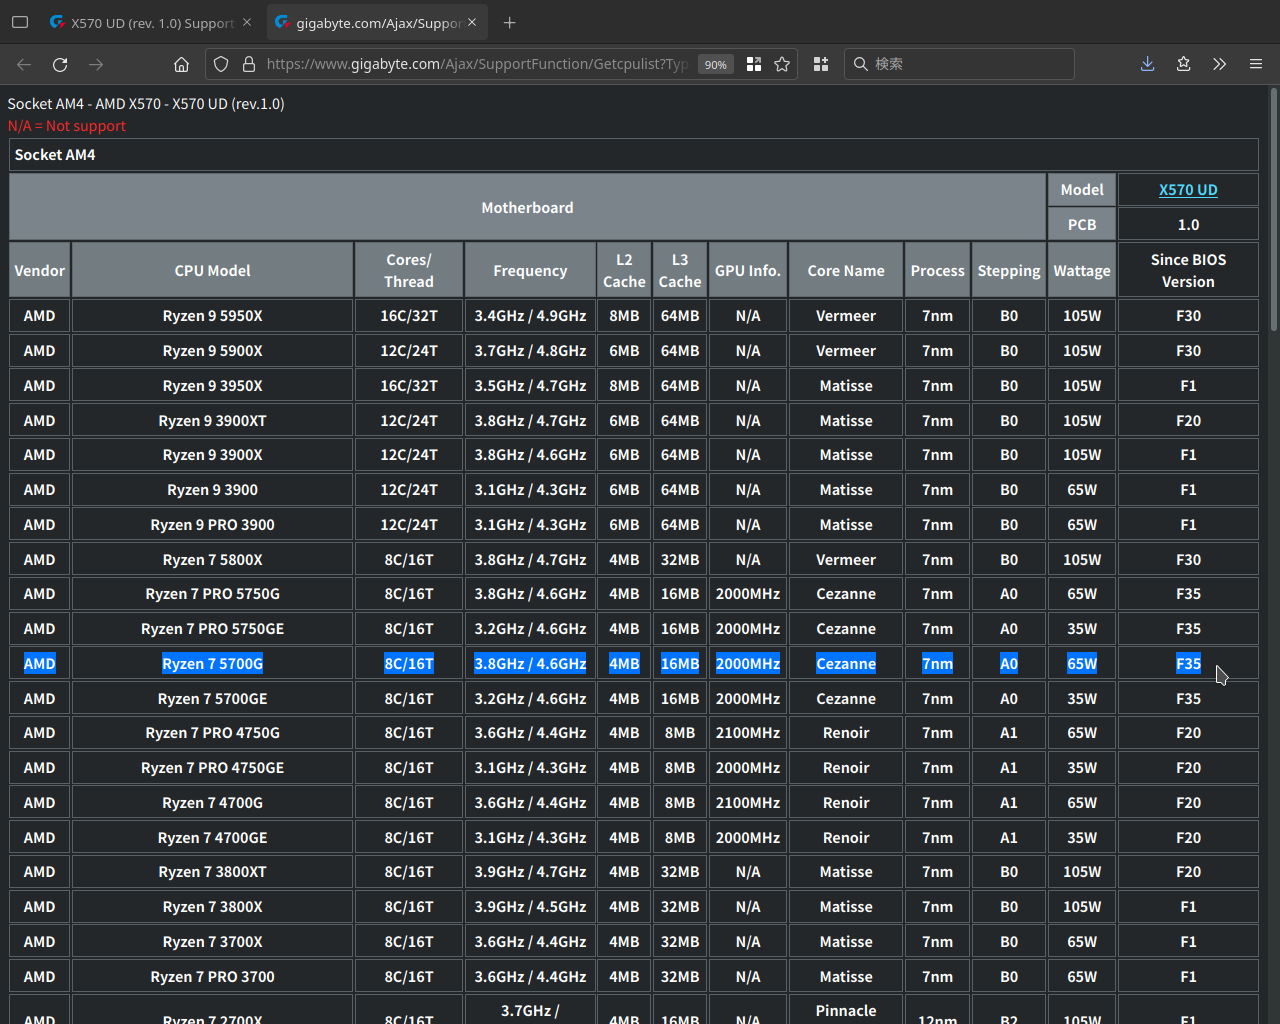Click the "3.5GHz / 4.7GHz" frequency cell

(x=530, y=386)
